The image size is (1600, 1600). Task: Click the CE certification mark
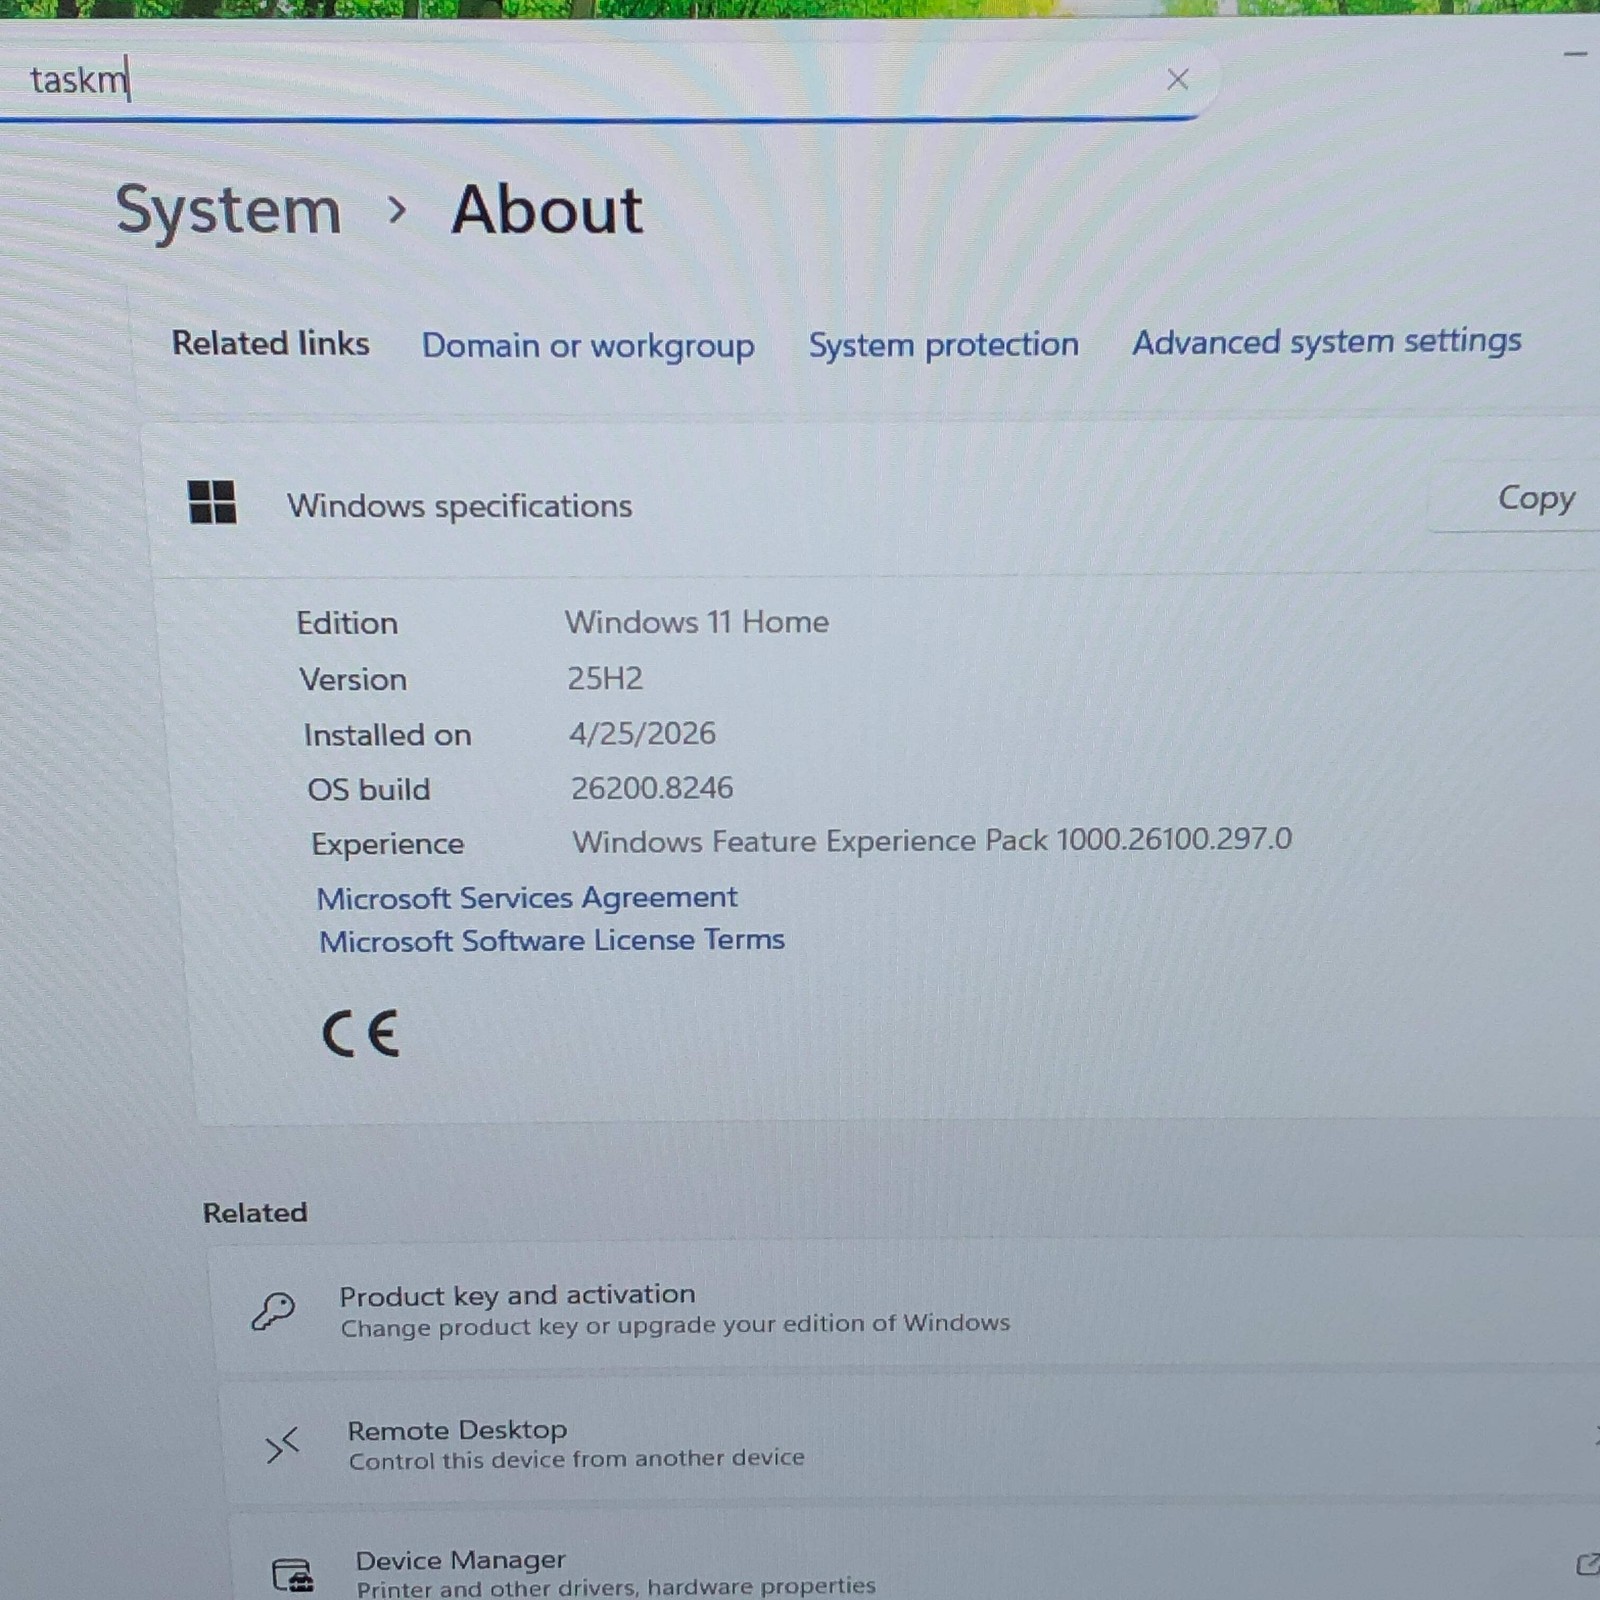point(361,1033)
